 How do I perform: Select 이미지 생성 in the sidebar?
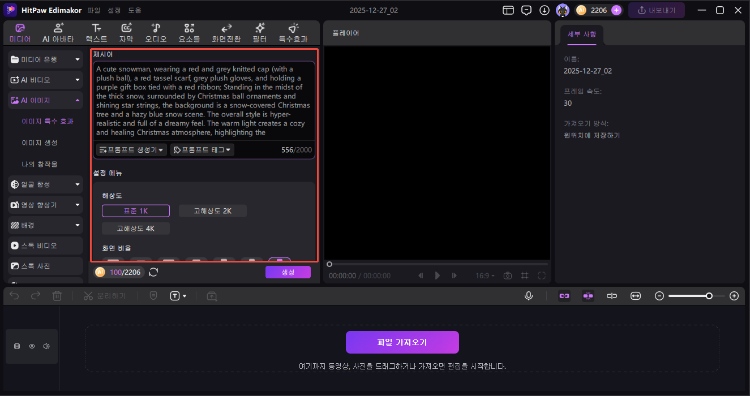pos(40,143)
